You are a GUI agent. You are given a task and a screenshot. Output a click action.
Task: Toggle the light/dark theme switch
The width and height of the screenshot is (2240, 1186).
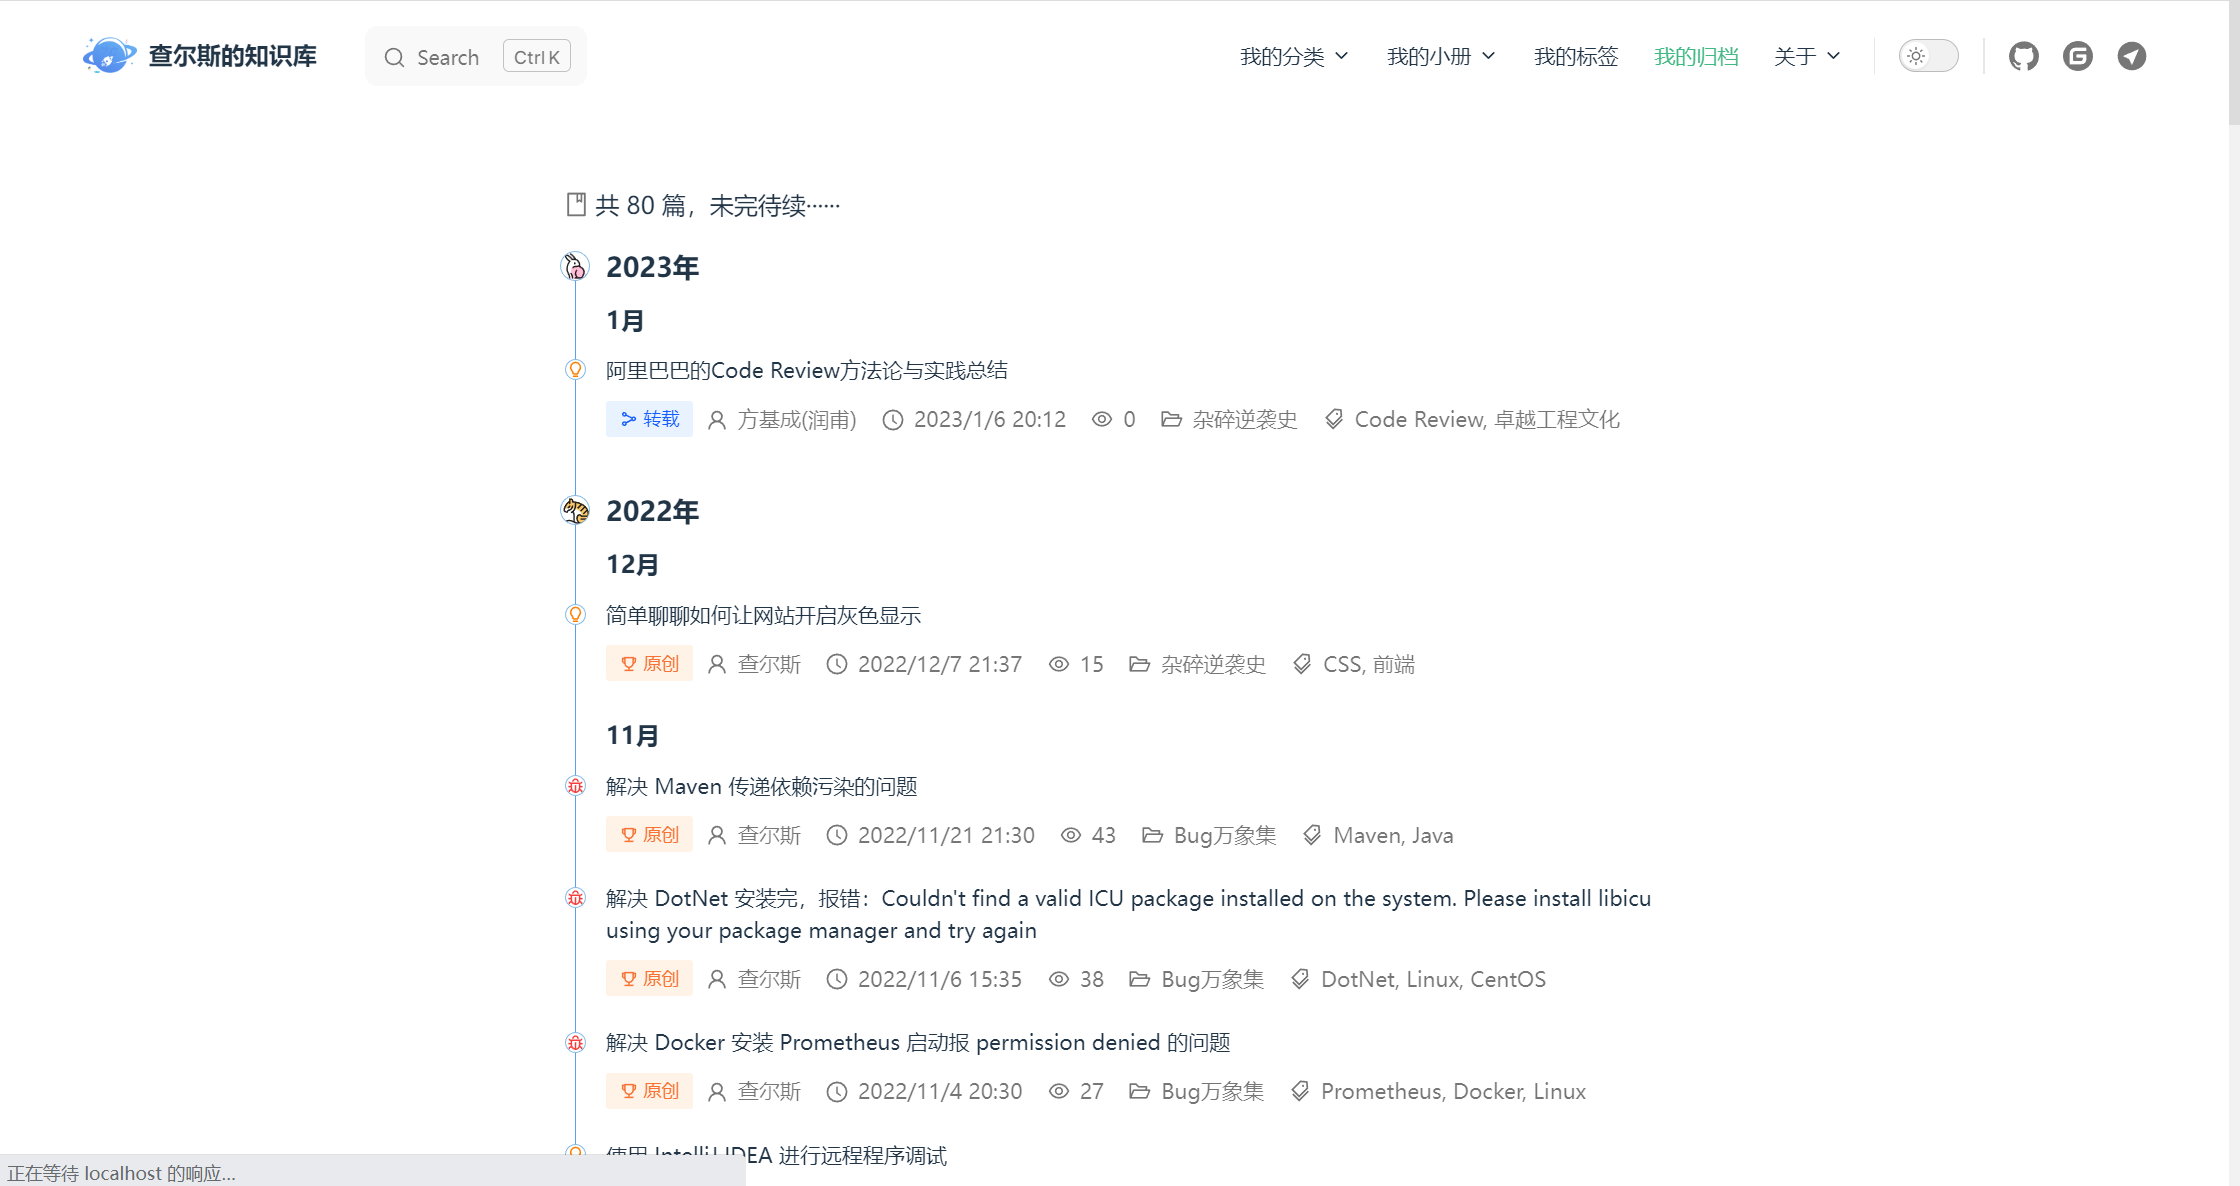[x=1927, y=56]
